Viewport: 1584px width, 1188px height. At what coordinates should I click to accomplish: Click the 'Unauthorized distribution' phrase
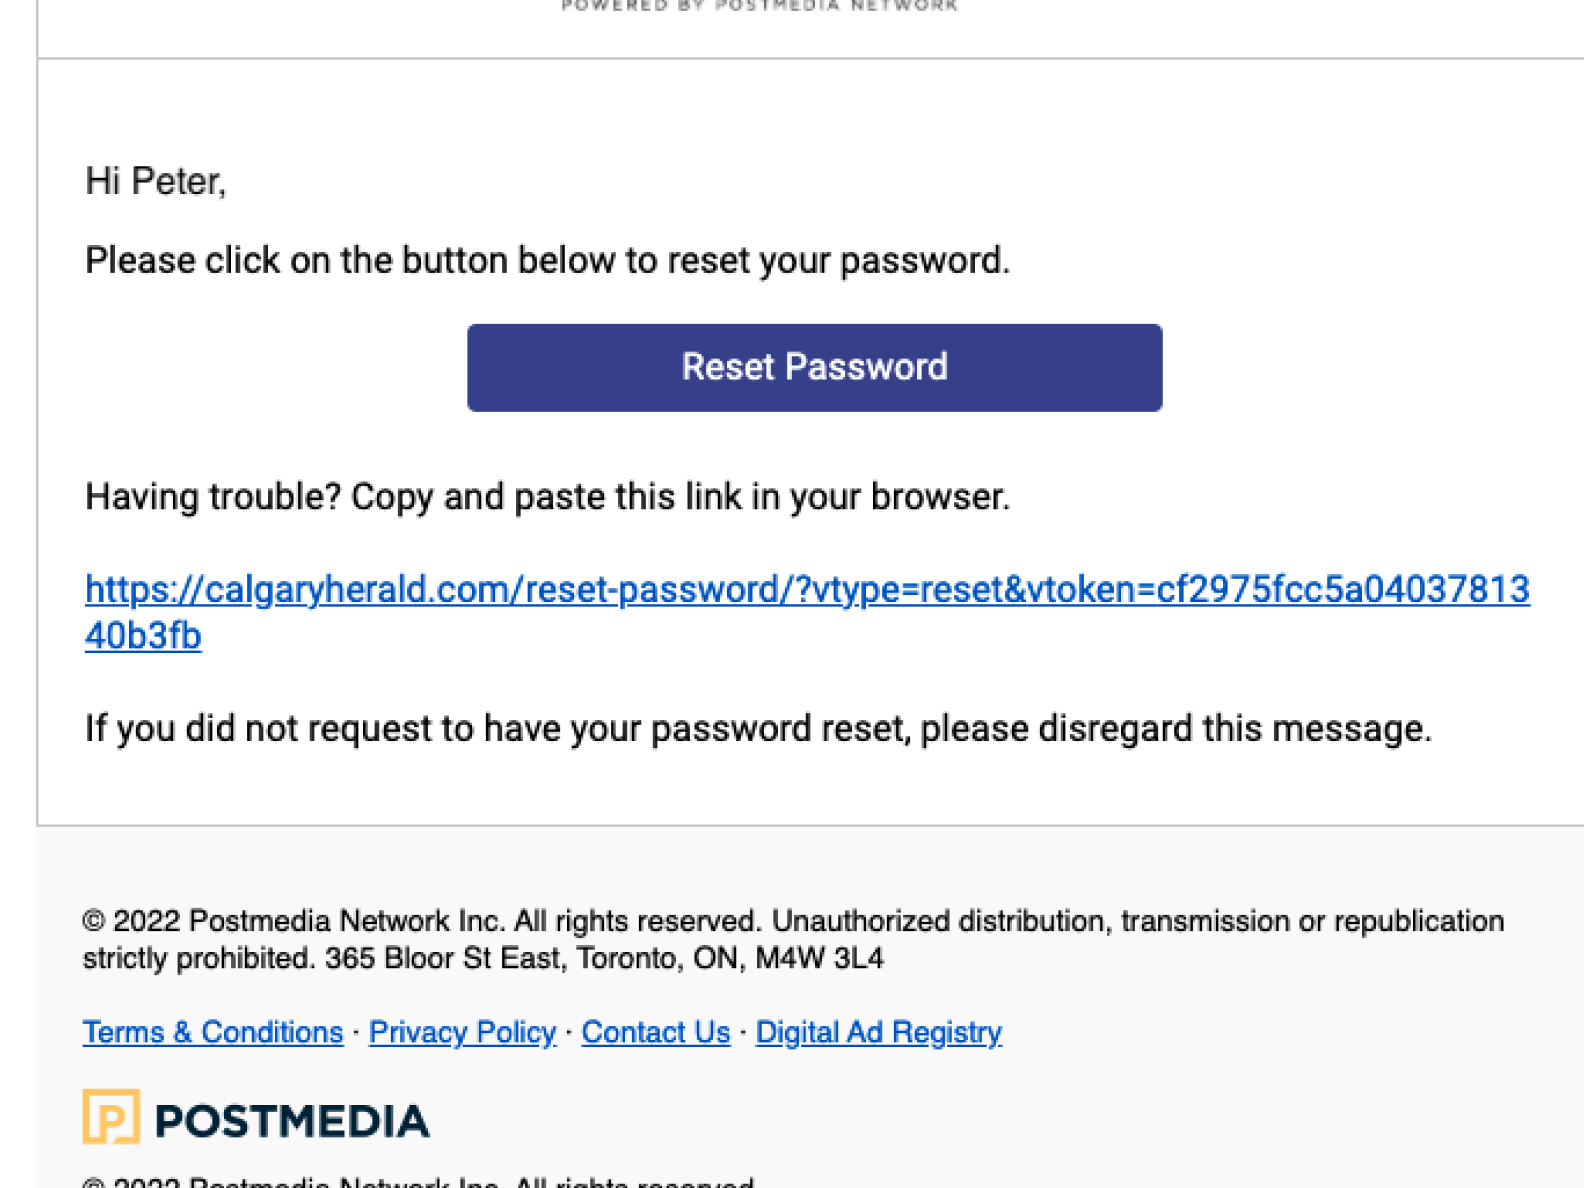938,921
